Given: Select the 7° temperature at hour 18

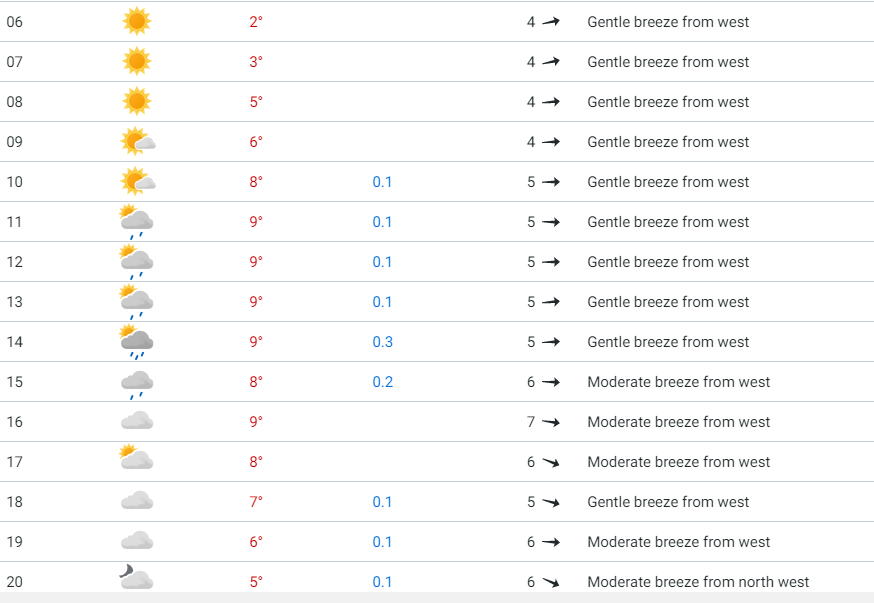Looking at the screenshot, I should [x=256, y=502].
